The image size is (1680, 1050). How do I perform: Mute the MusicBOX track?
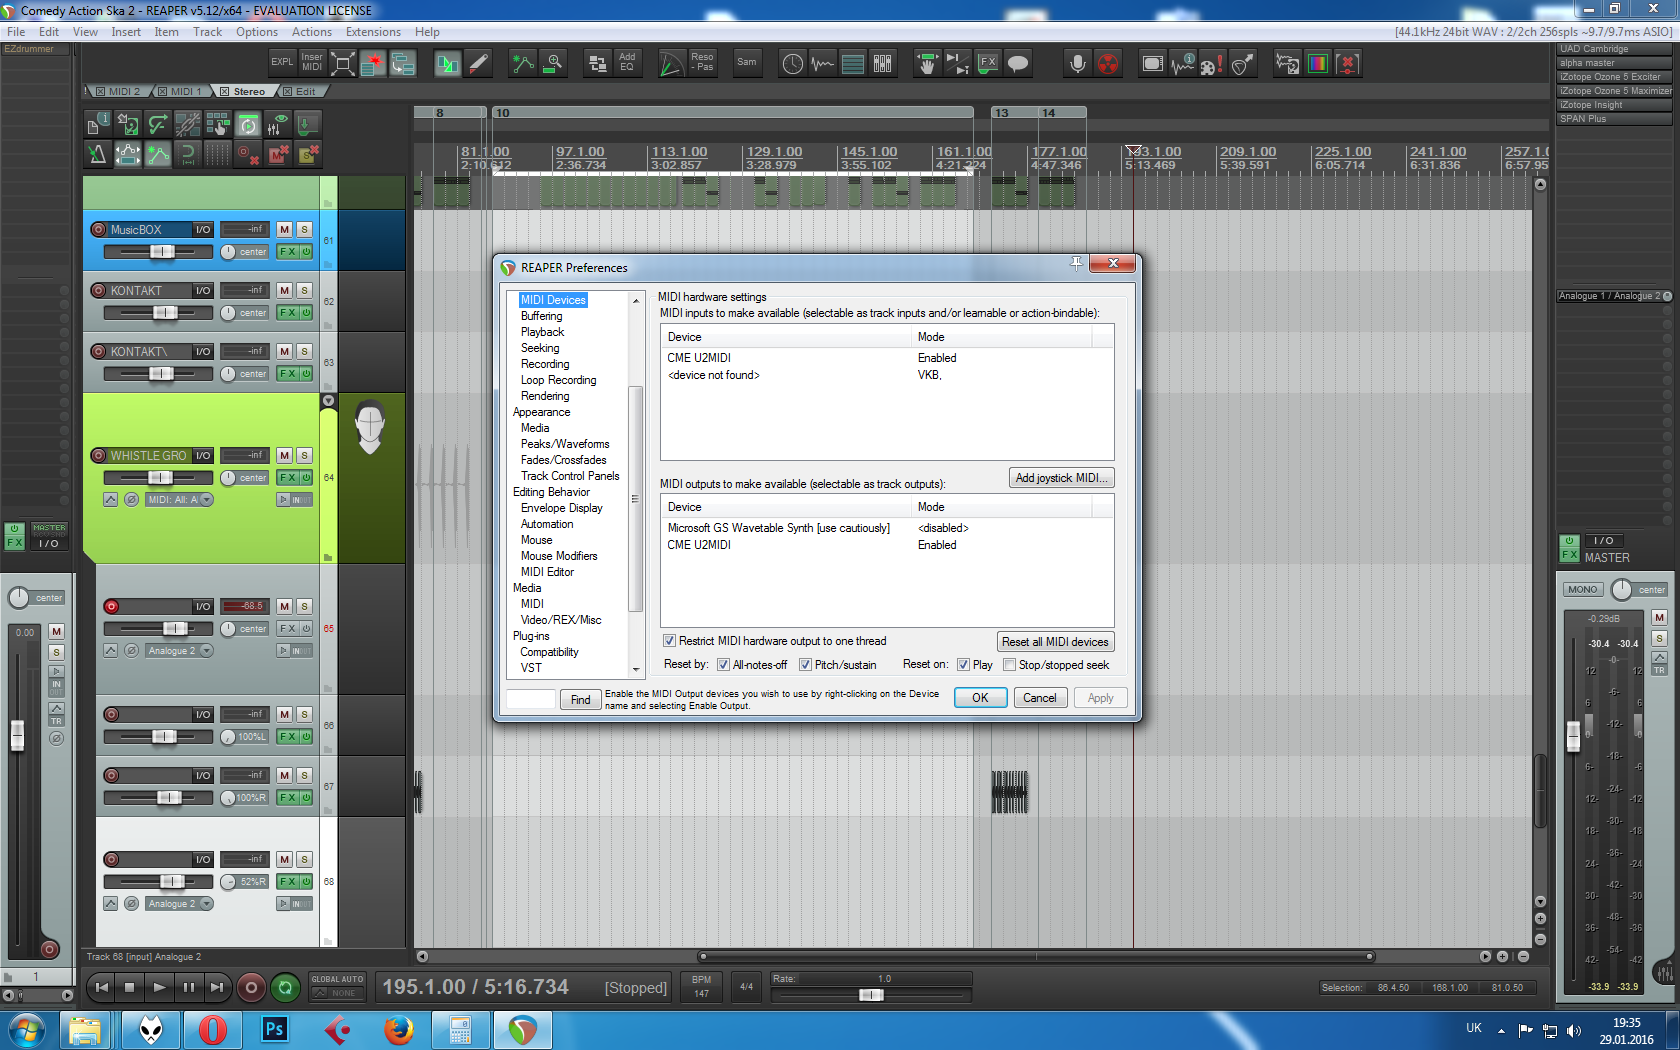(x=285, y=230)
